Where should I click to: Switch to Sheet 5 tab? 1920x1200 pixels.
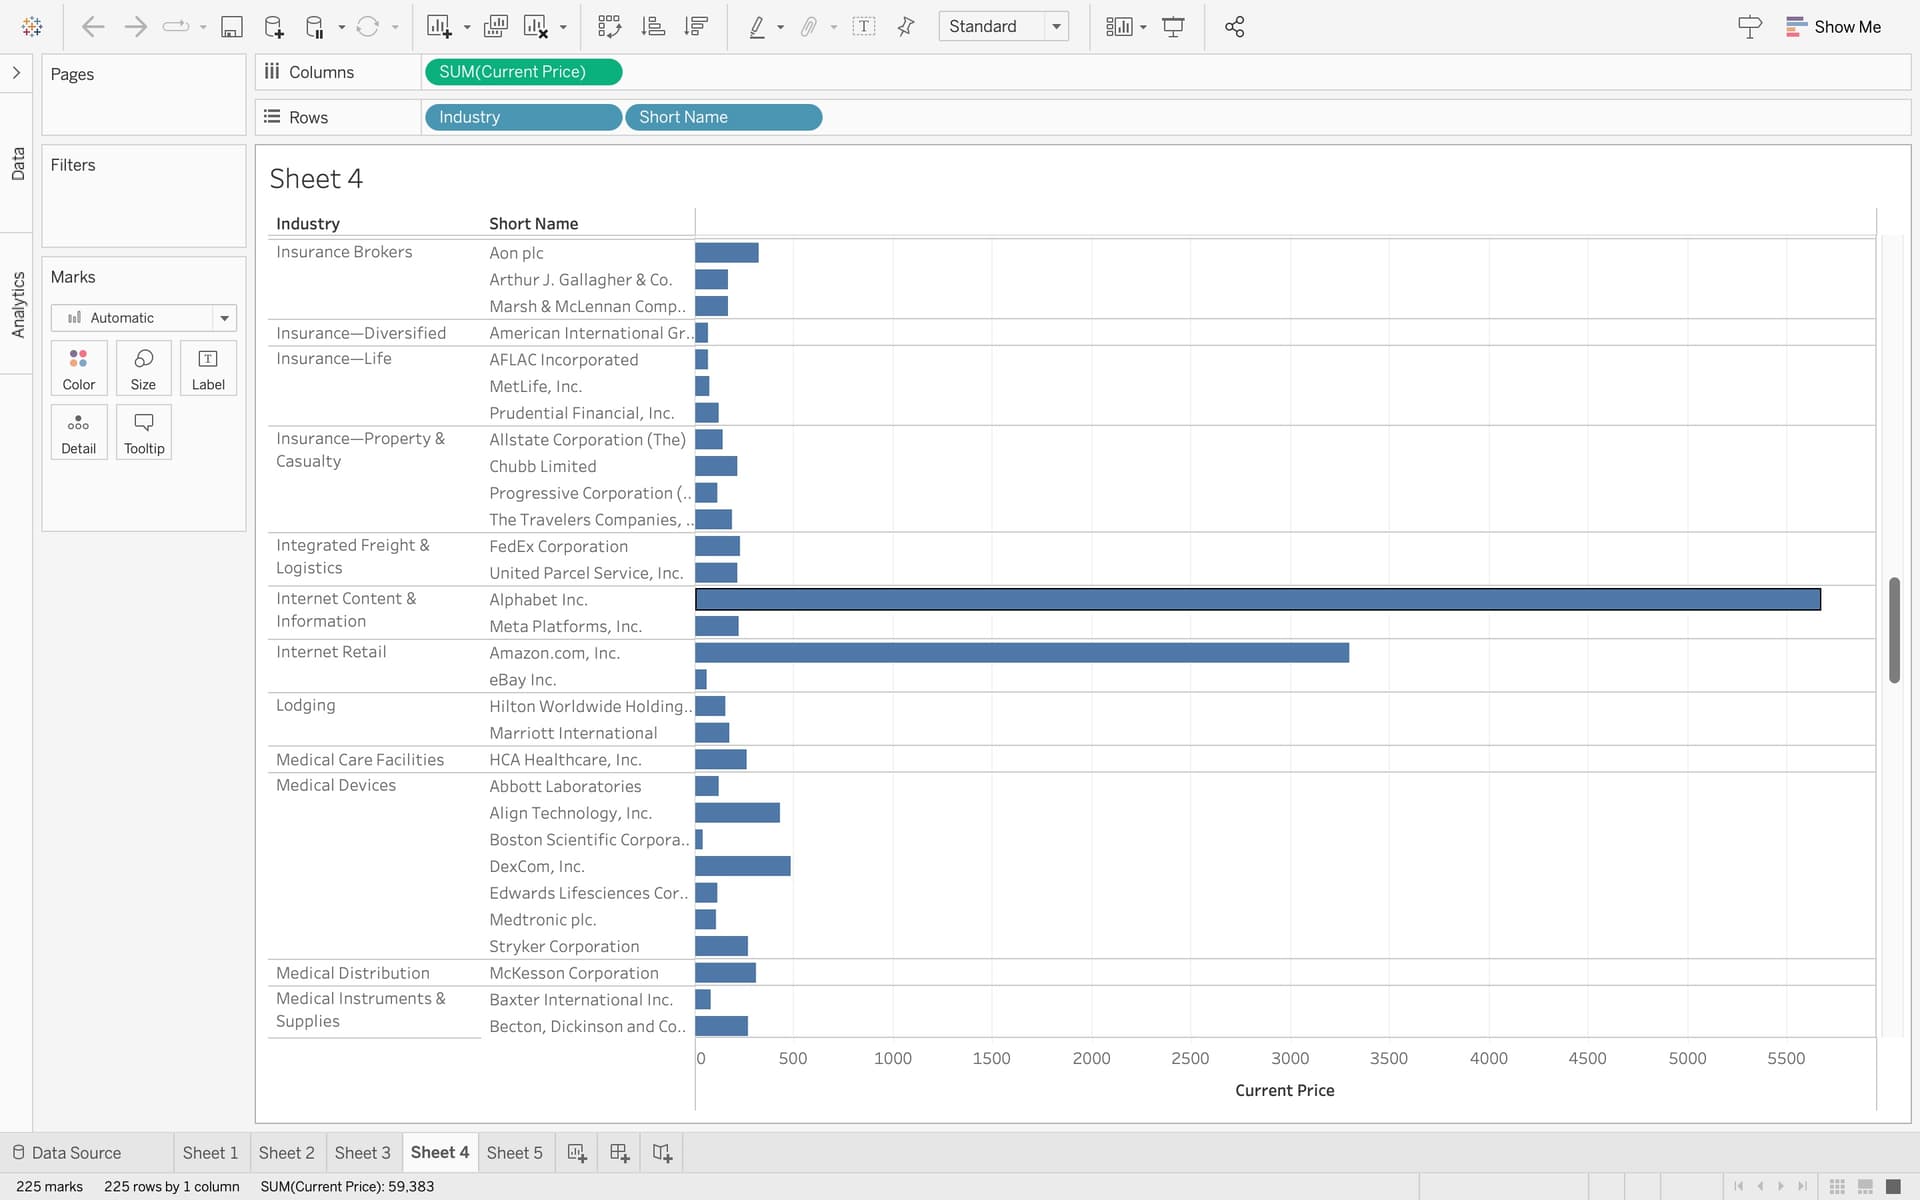[x=514, y=1153]
